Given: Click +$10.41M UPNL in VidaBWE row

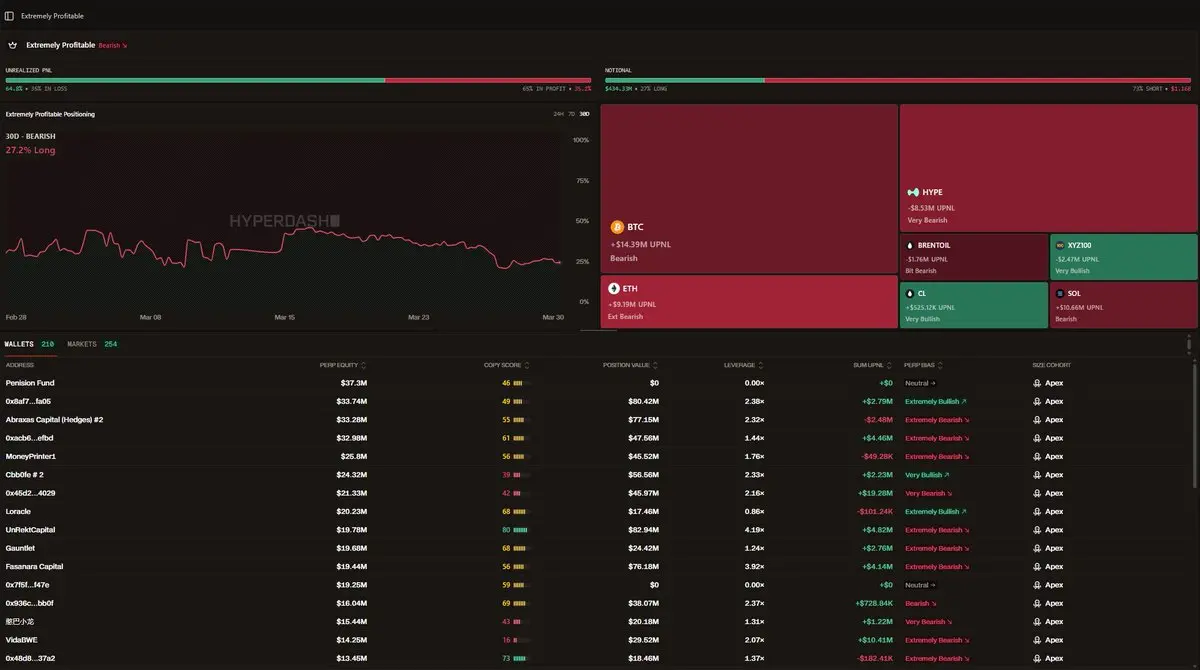Looking at the screenshot, I should (876, 640).
